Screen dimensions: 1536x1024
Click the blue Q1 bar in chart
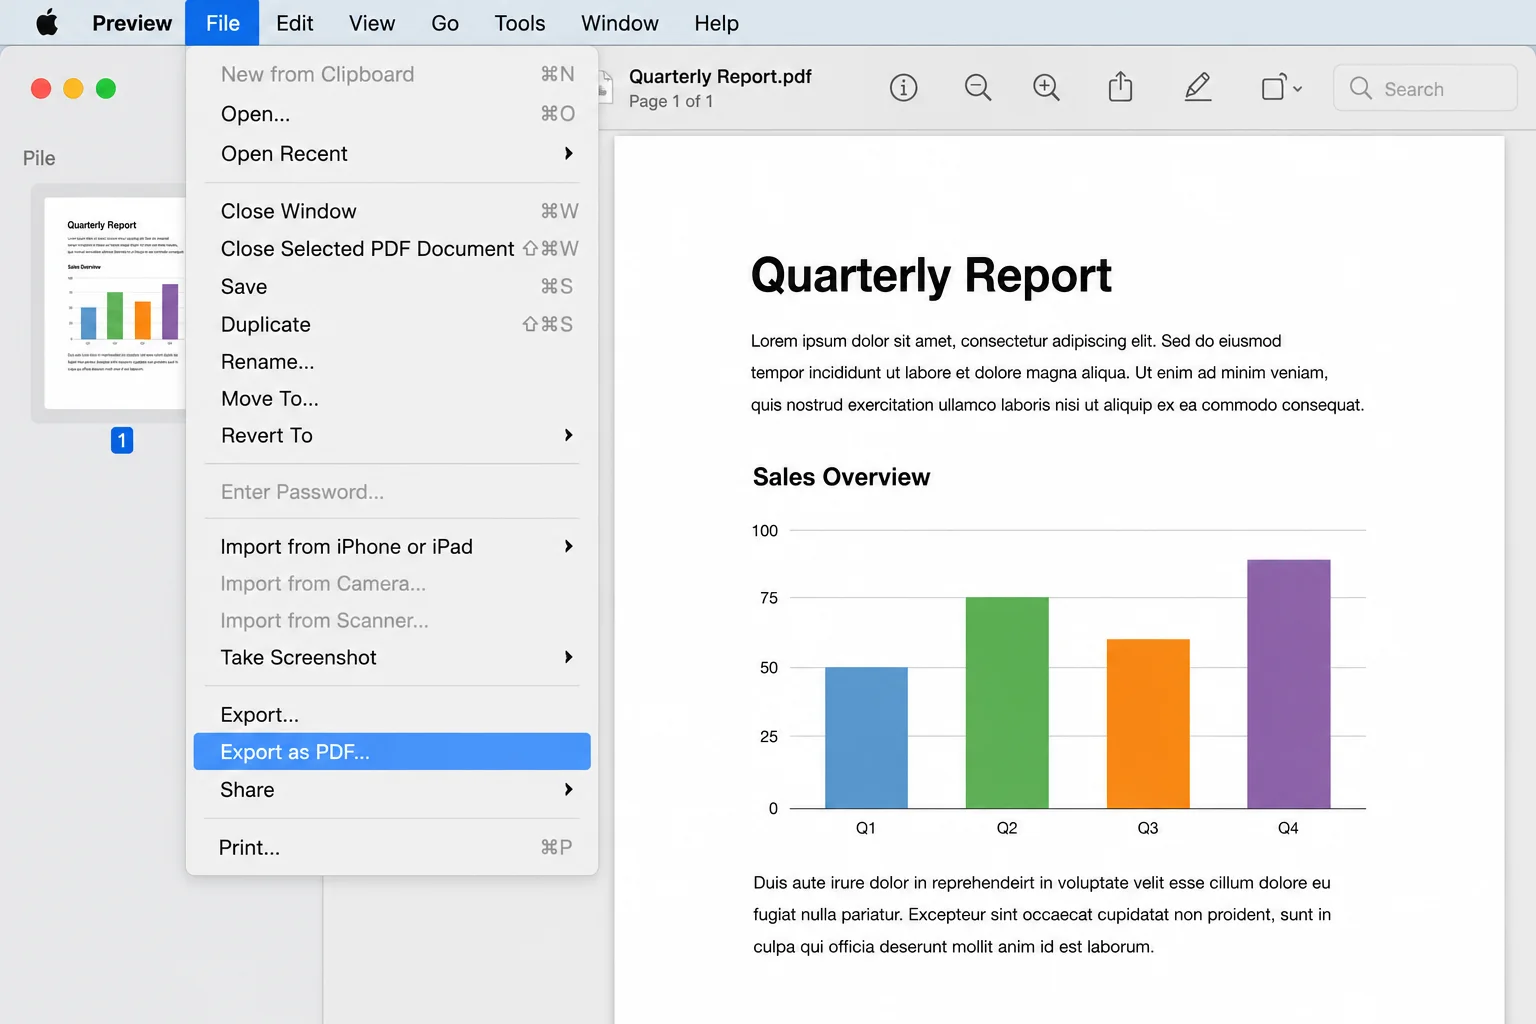click(x=866, y=738)
